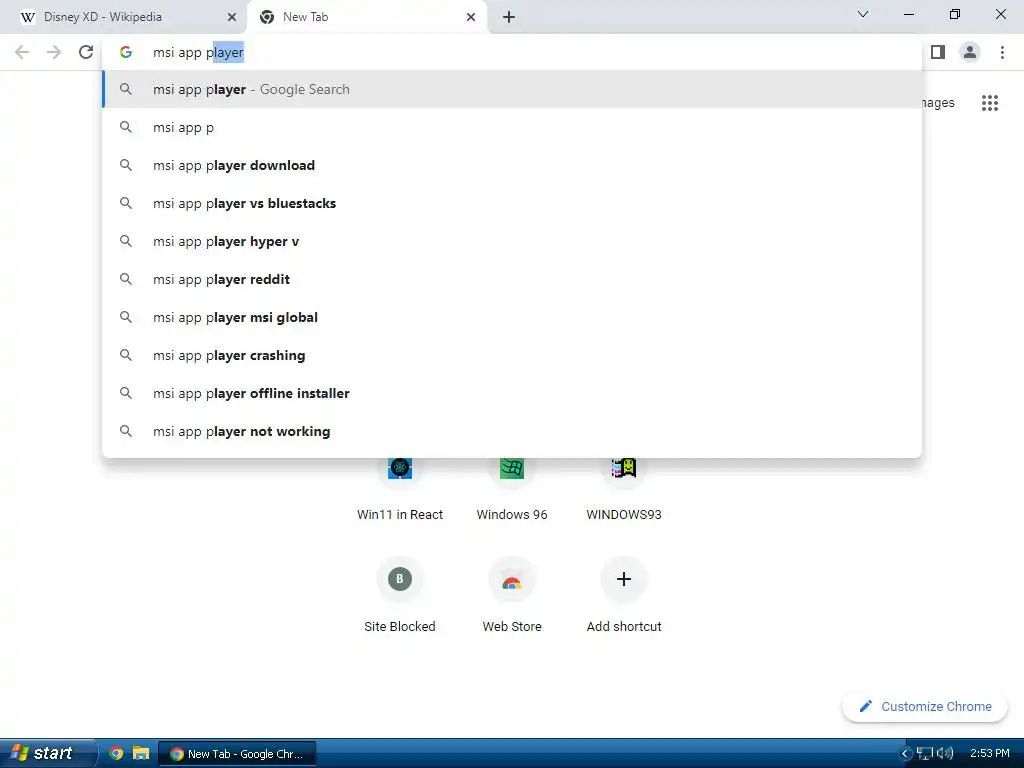Open the Chrome three-dot menu
This screenshot has height=768, width=1024.
click(x=1002, y=52)
